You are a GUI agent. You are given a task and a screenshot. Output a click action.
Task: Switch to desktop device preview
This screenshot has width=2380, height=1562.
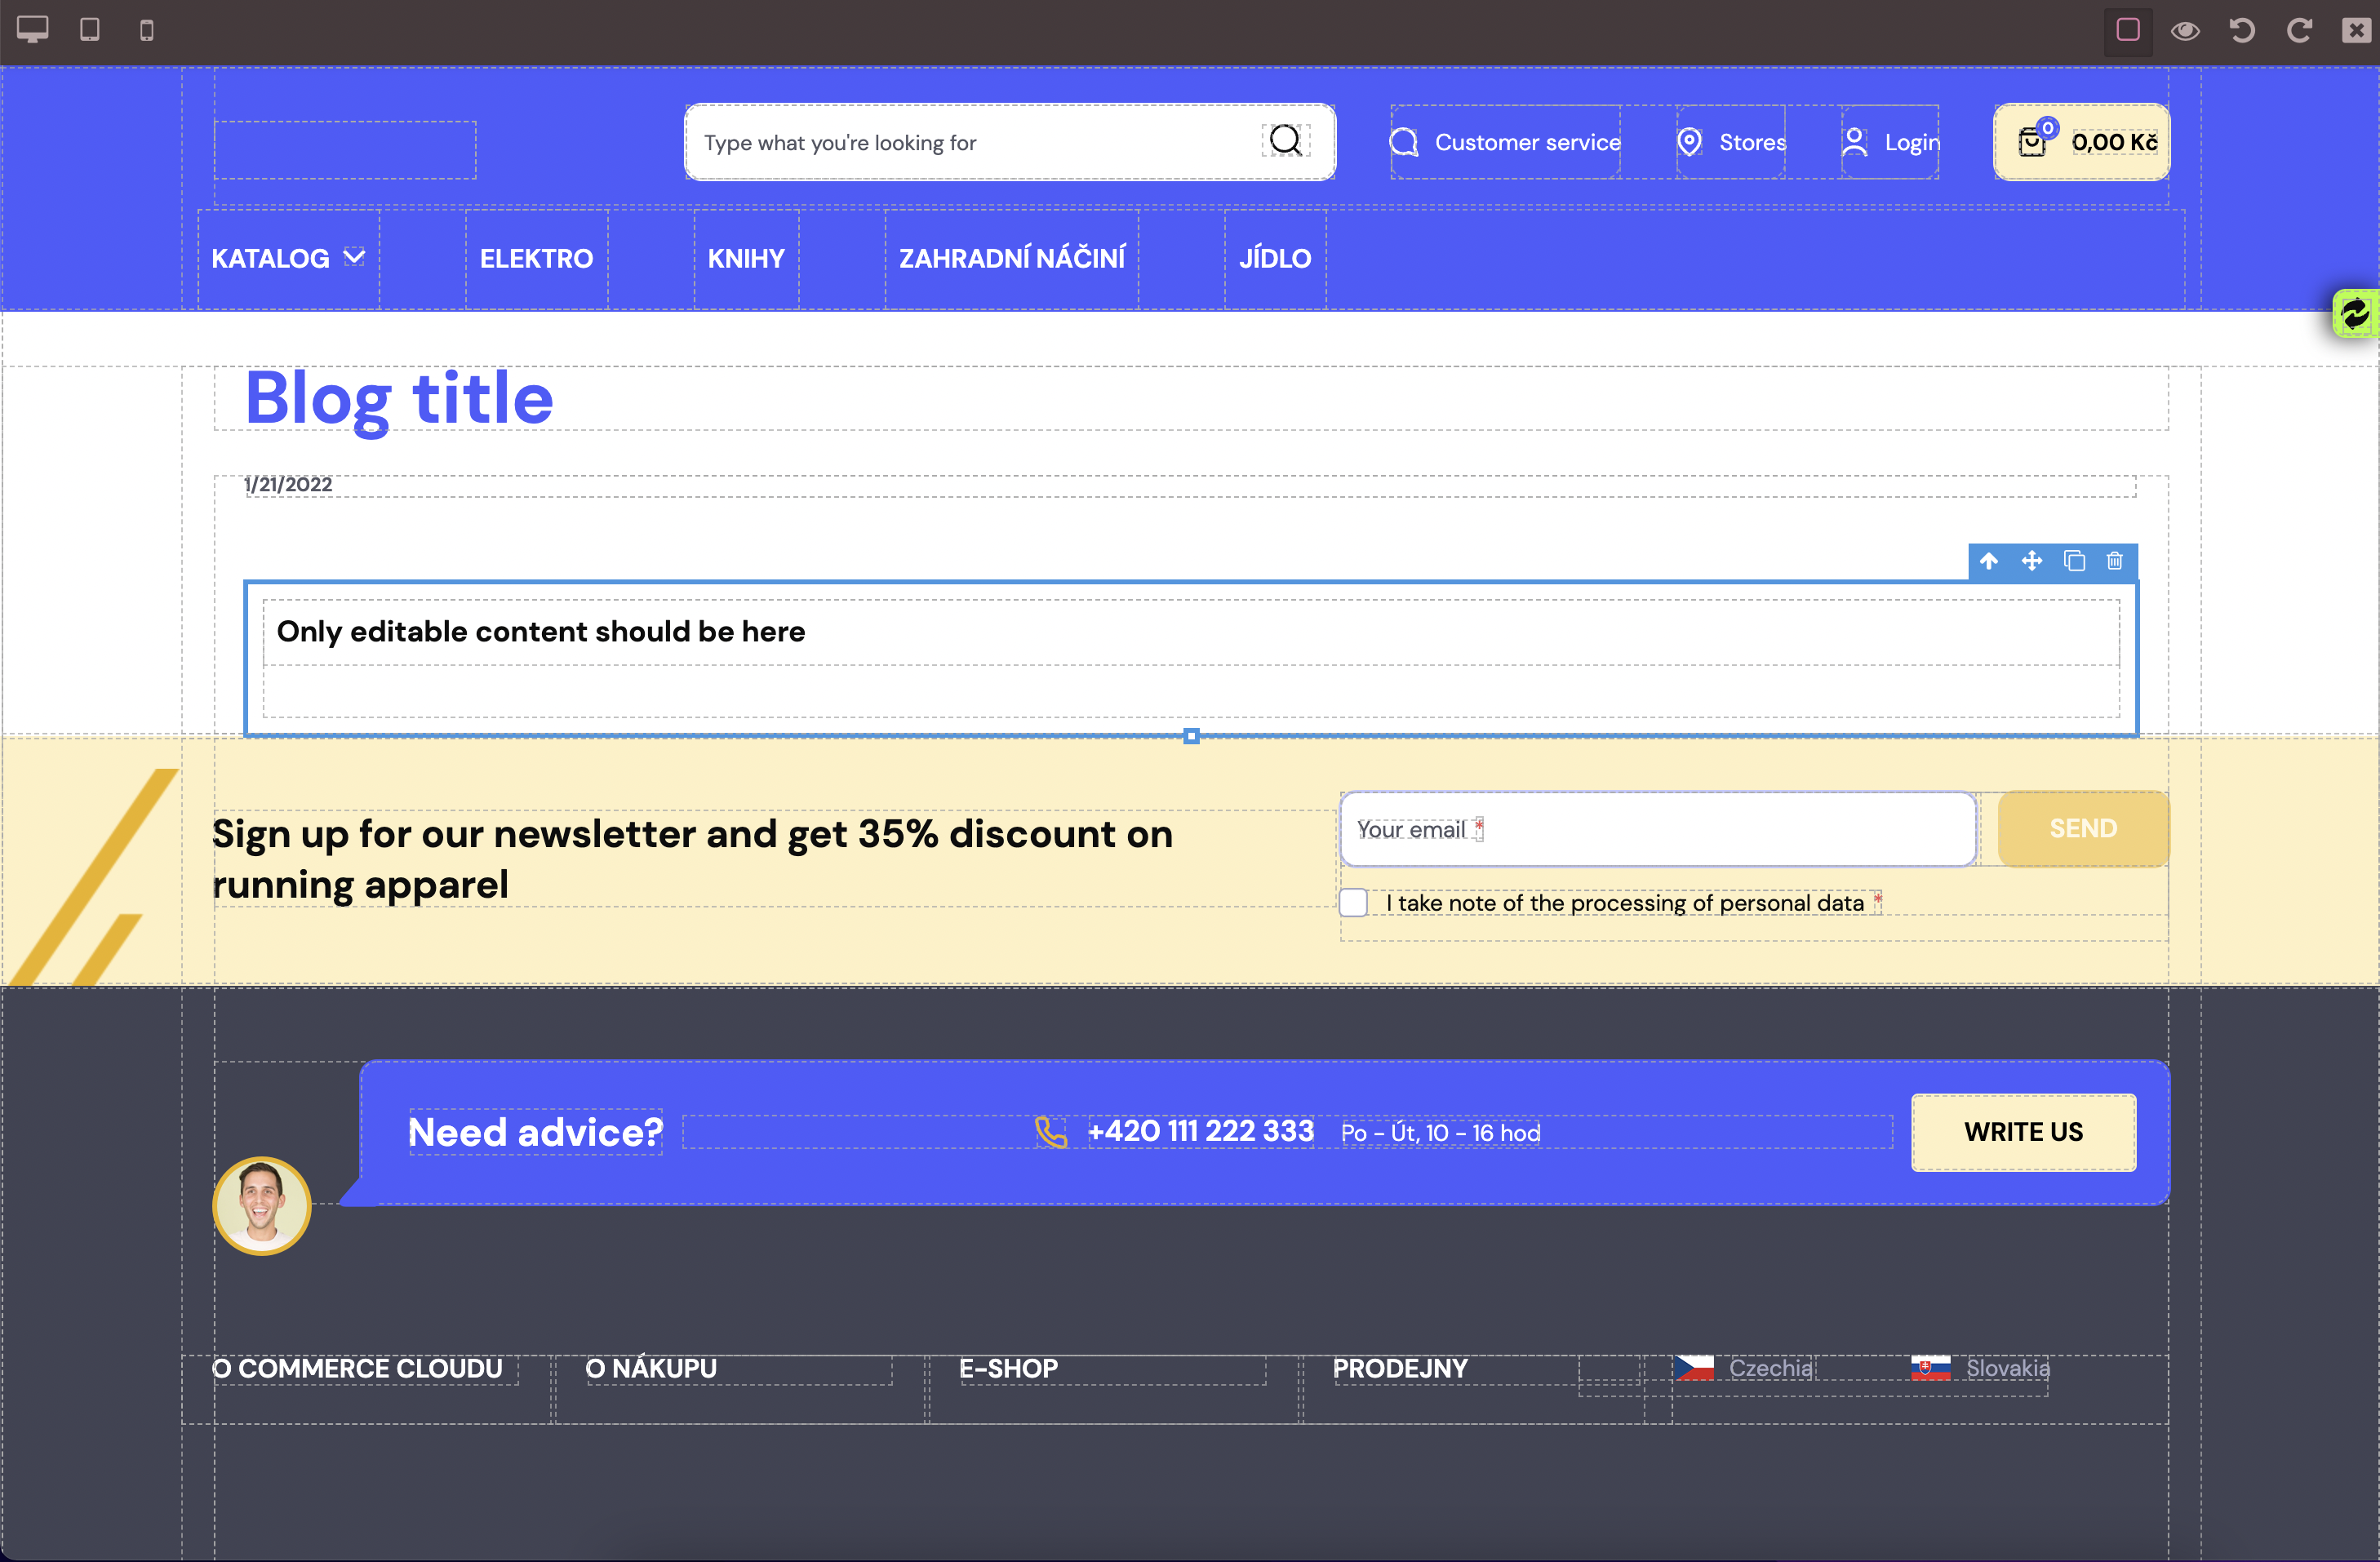[x=33, y=30]
